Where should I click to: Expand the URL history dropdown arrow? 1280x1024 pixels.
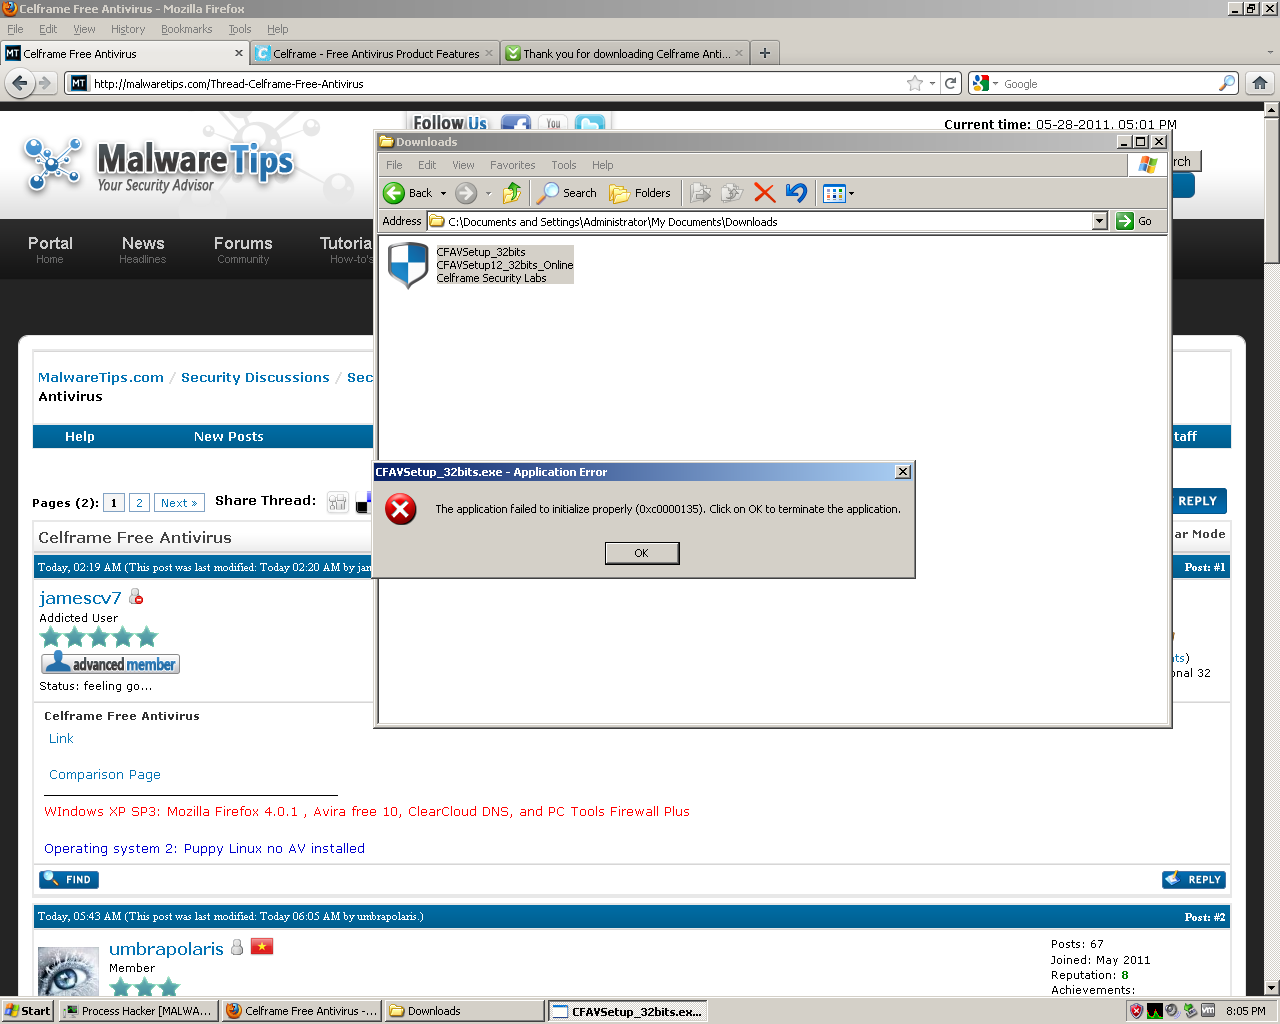point(933,84)
